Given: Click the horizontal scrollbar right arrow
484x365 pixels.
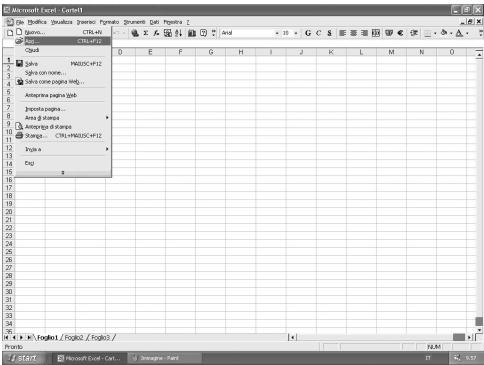Looking at the screenshot, I should [x=469, y=337].
